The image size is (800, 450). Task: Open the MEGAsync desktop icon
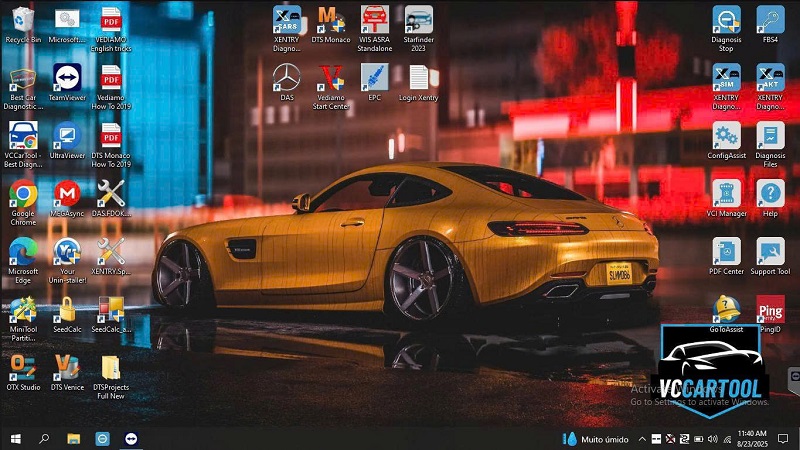tap(67, 193)
